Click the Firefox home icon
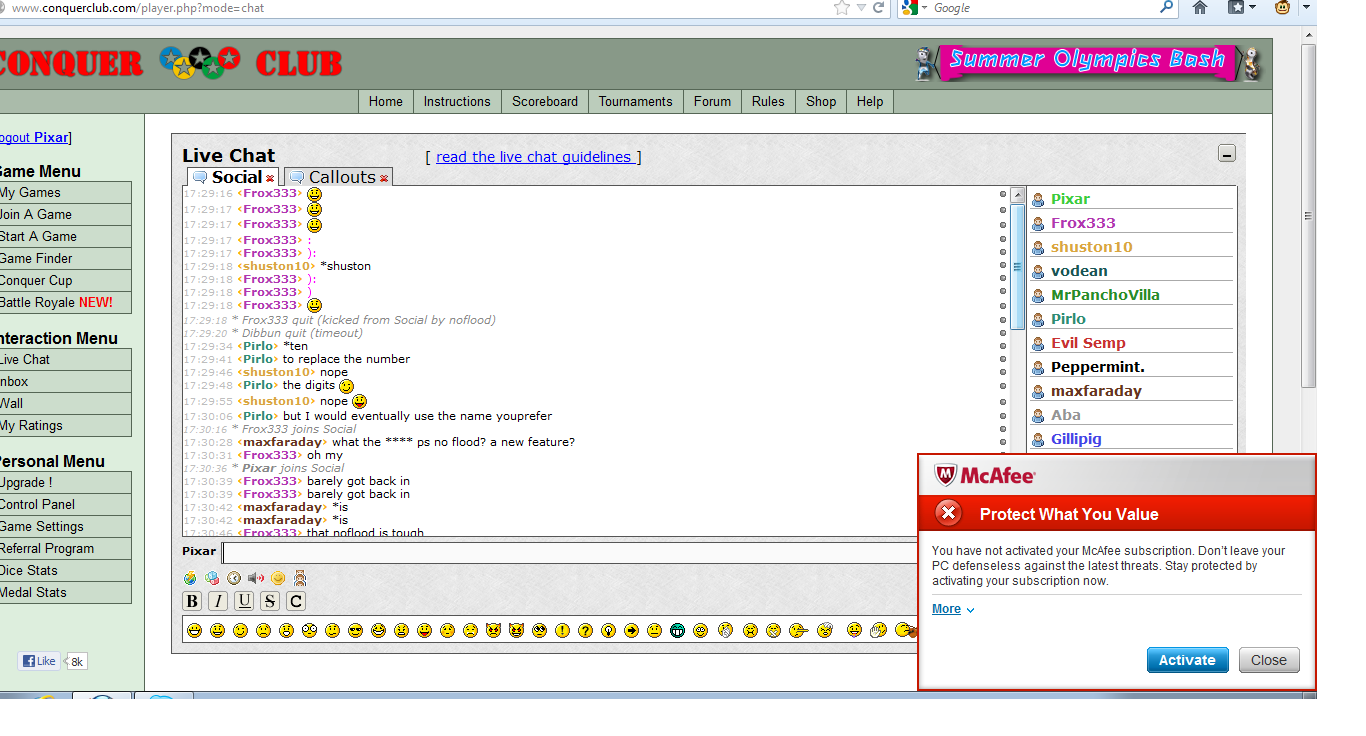This screenshot has height=736, width=1366. click(x=1200, y=8)
